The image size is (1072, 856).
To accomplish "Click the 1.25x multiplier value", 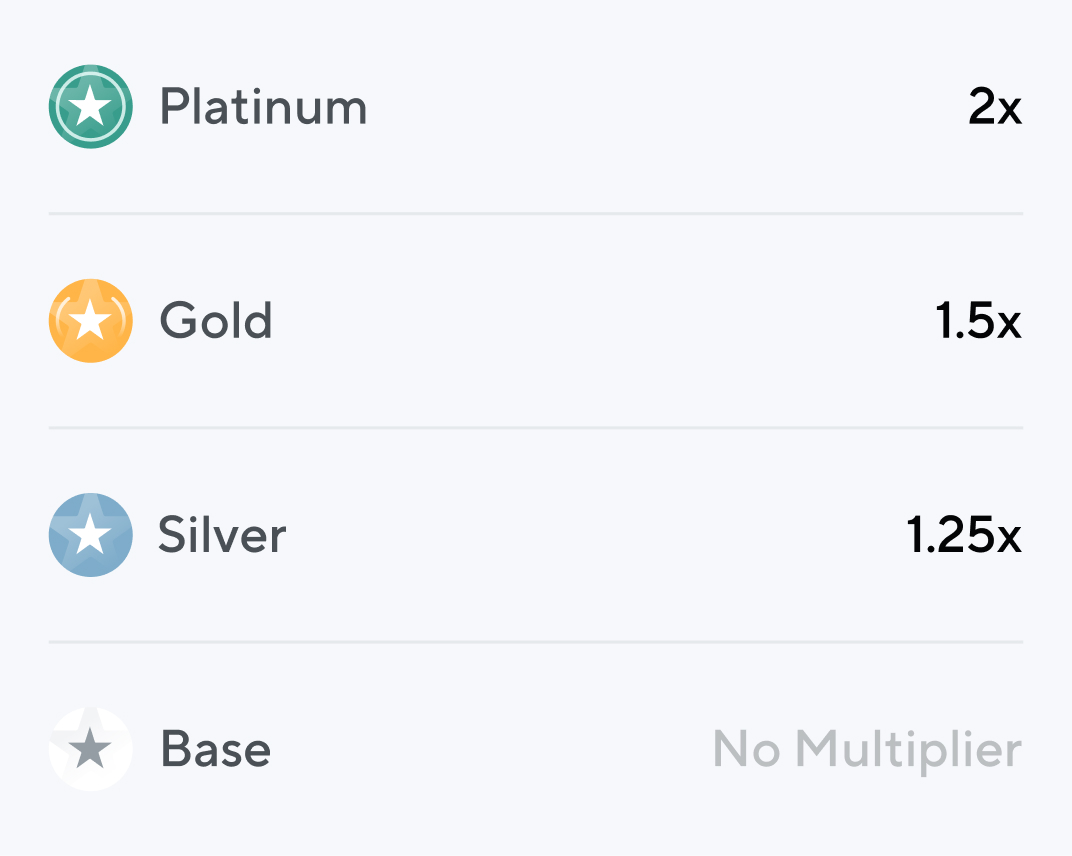I will tap(964, 535).
